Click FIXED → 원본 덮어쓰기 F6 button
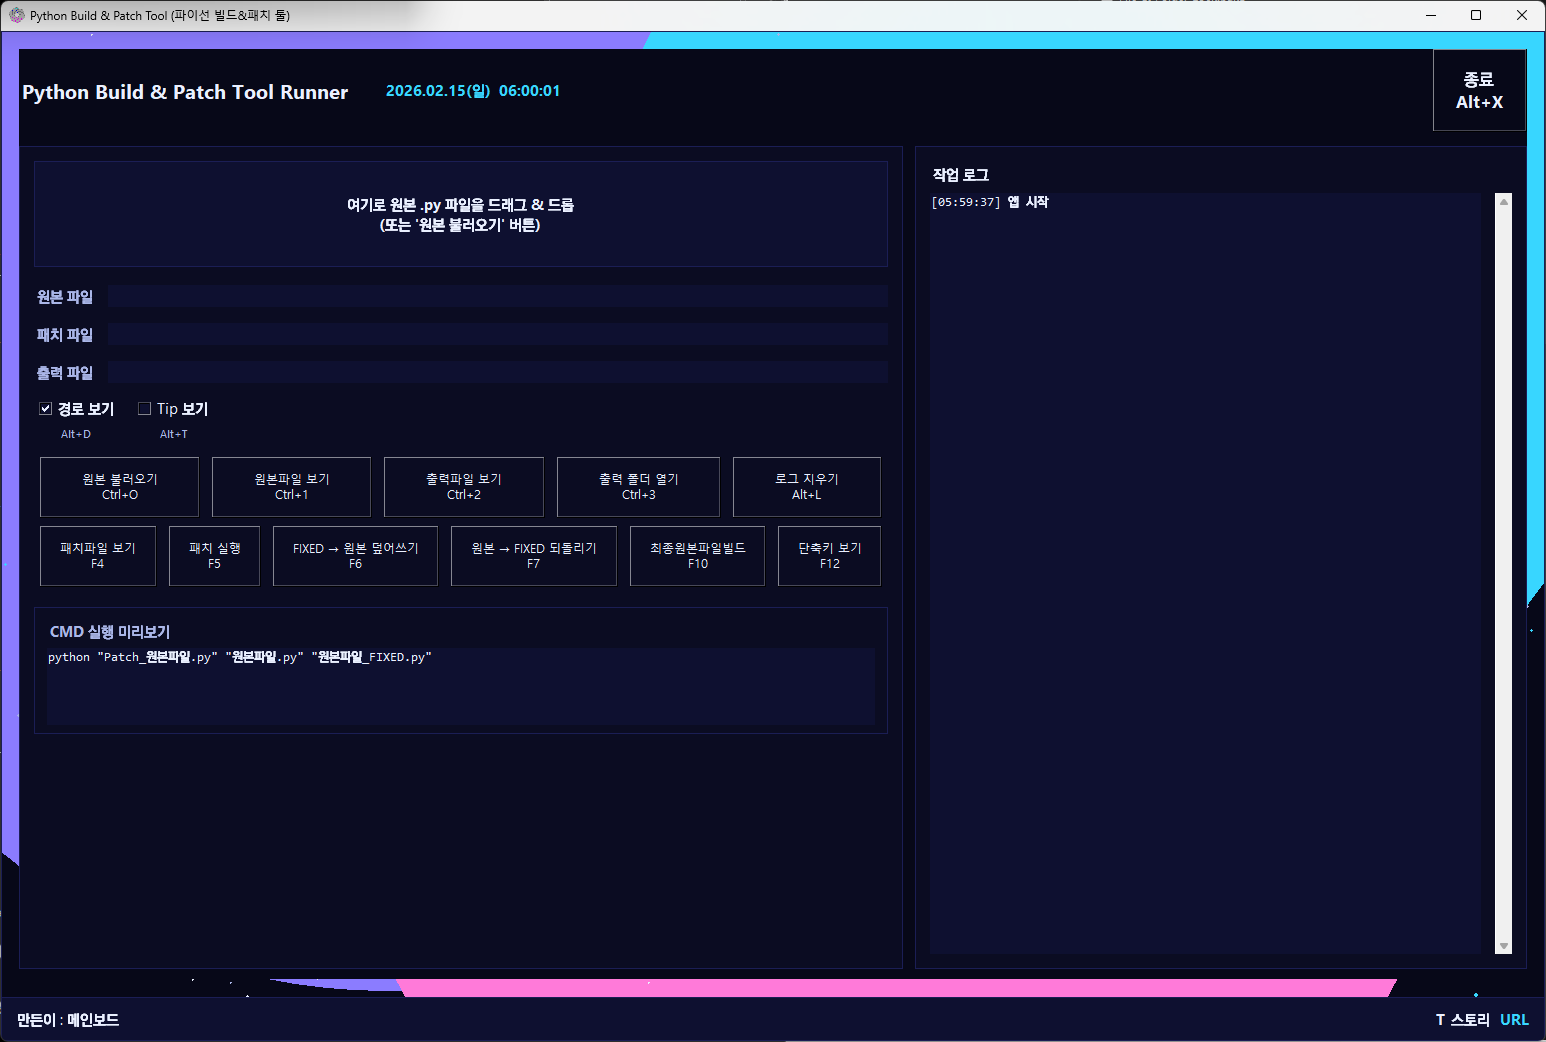Image resolution: width=1546 pixels, height=1042 pixels. click(355, 556)
